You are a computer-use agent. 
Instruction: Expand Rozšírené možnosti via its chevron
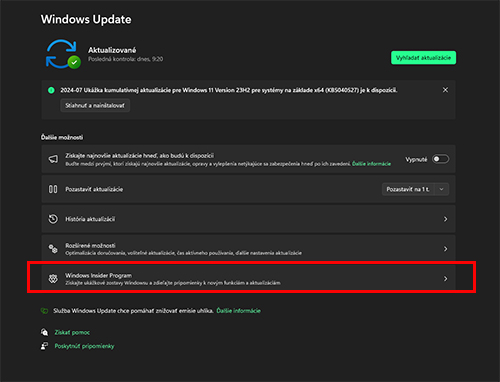[x=445, y=249]
